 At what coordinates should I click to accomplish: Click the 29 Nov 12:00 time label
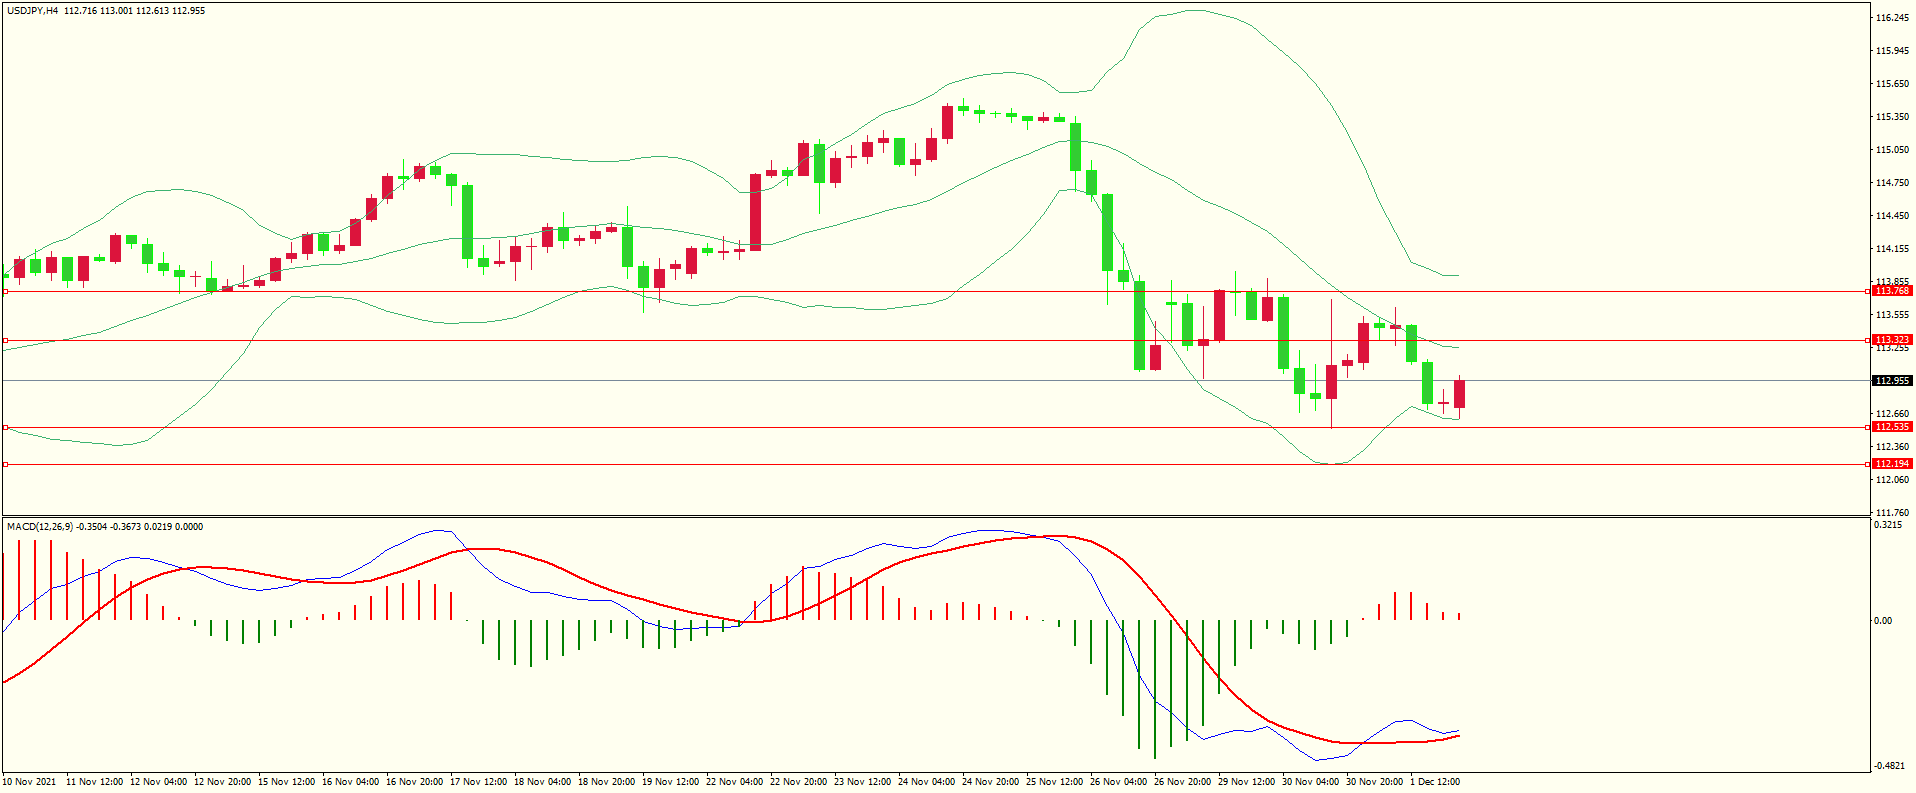[x=1246, y=782]
